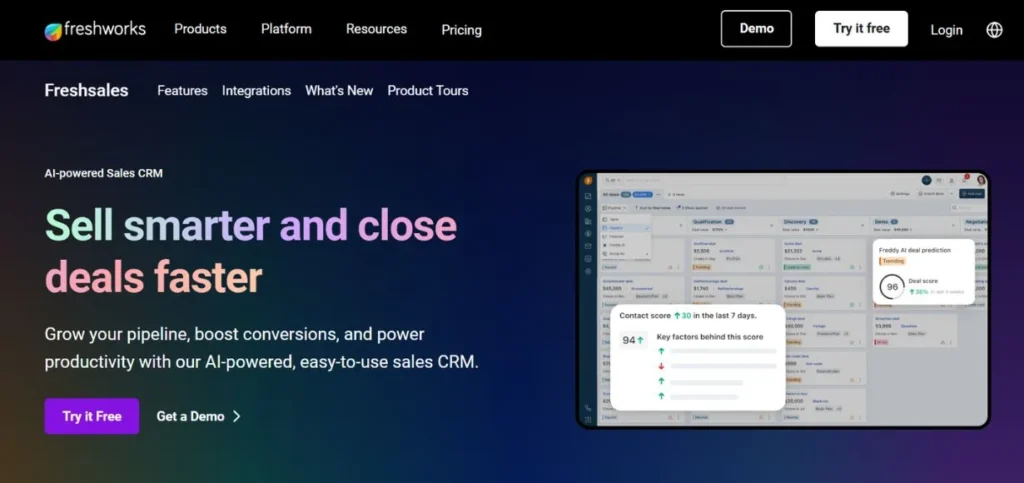Image resolution: width=1024 pixels, height=483 pixels.
Task: Go to the Pricing page
Action: tap(462, 29)
